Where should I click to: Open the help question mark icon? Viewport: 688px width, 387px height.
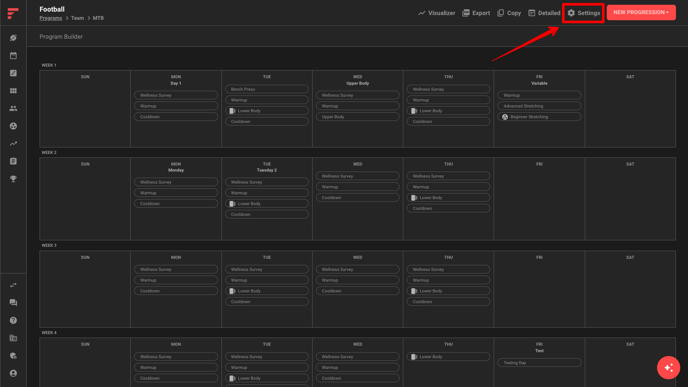pos(13,320)
